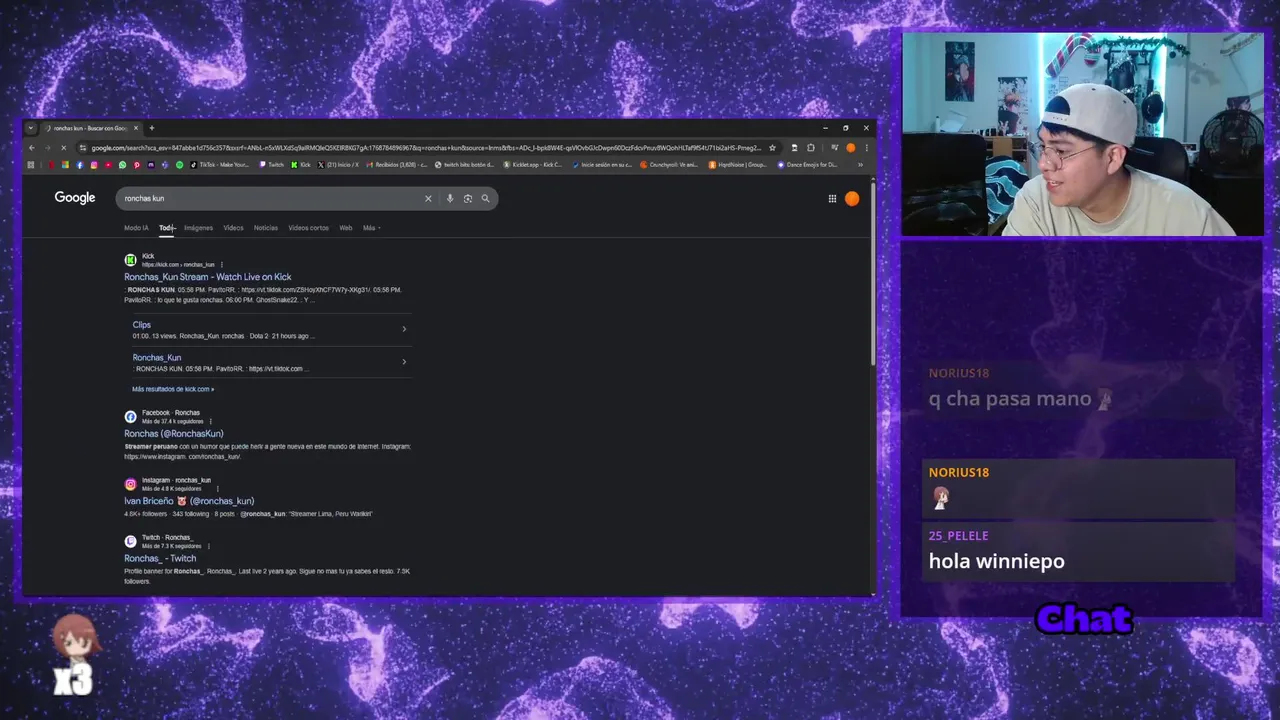Viewport: 1280px width, 720px height.
Task: Go back using the browser back arrow
Action: pos(31,148)
